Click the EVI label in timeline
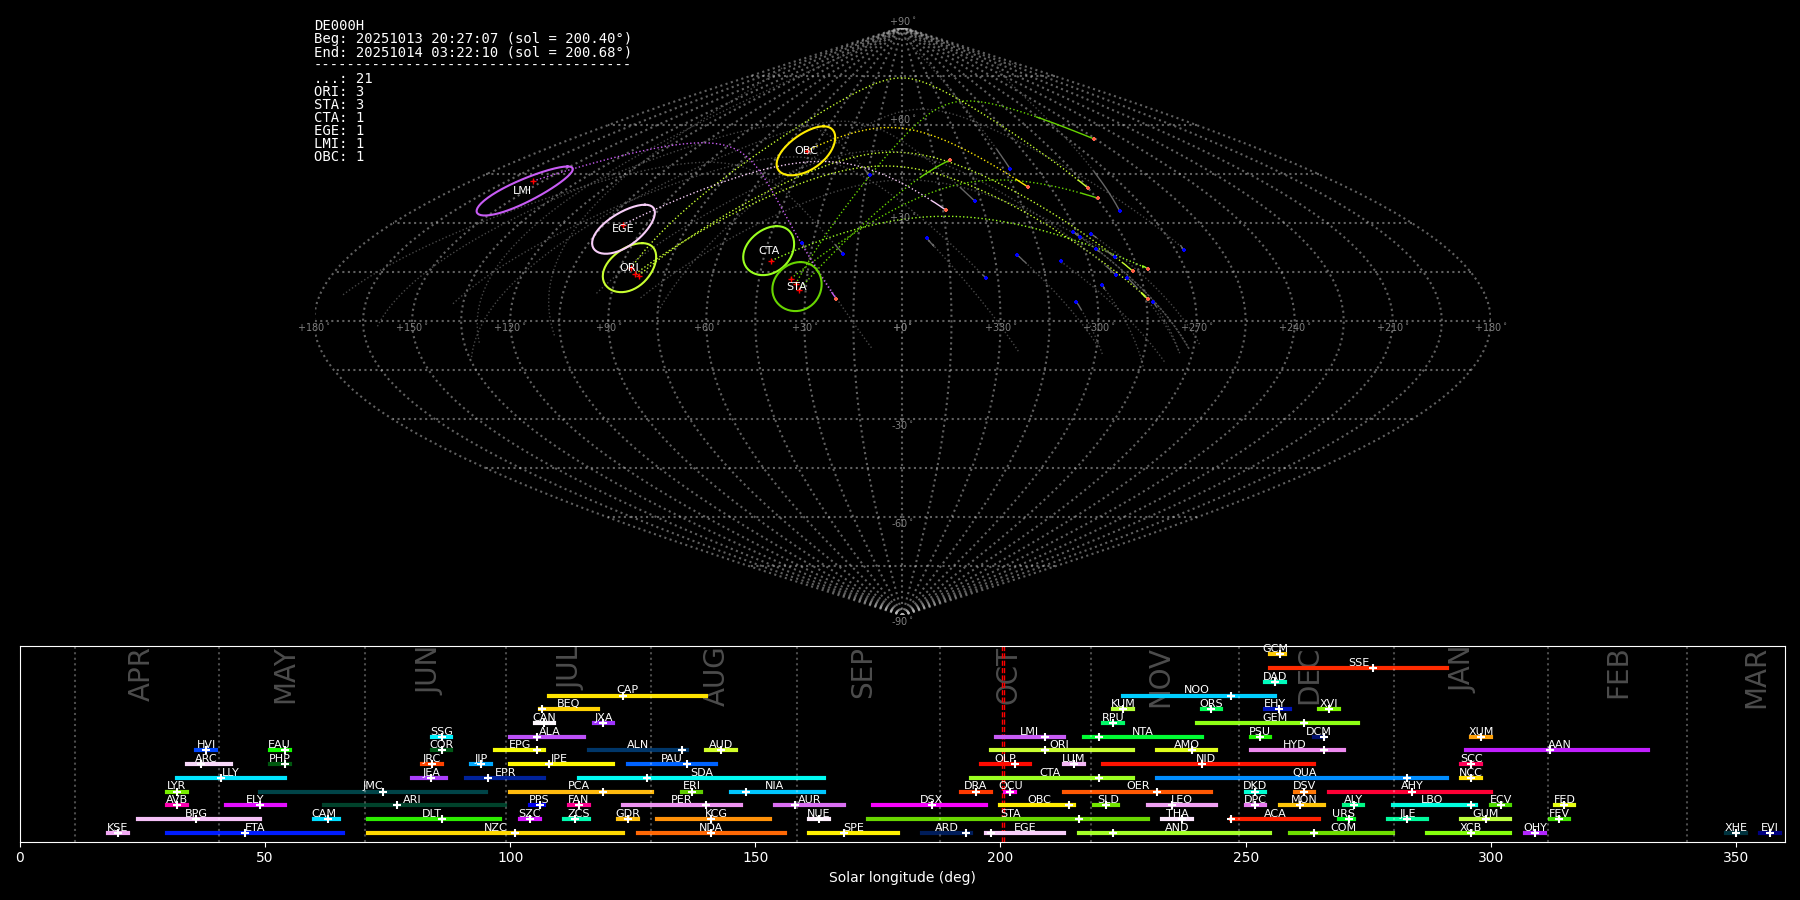1800x900 pixels. tap(1769, 828)
